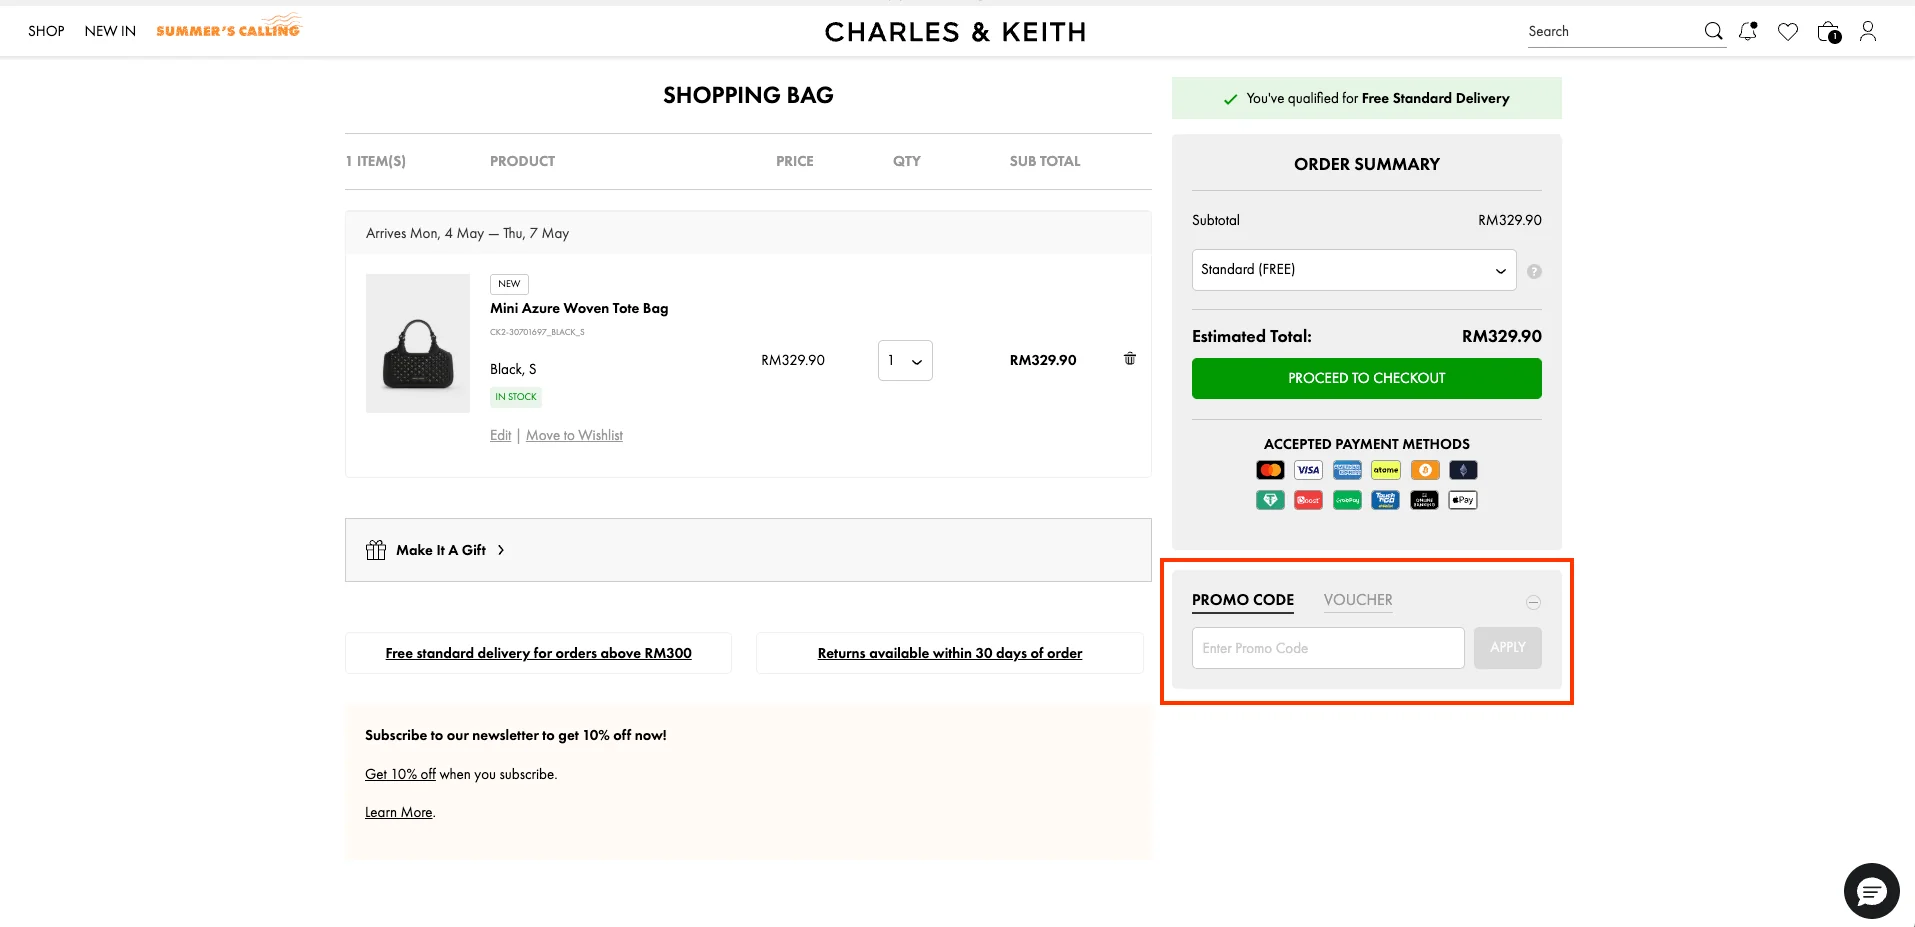Screen dimensions: 1915x927
Task: Click the Touch 'n Go payment icon
Action: coord(1386,500)
